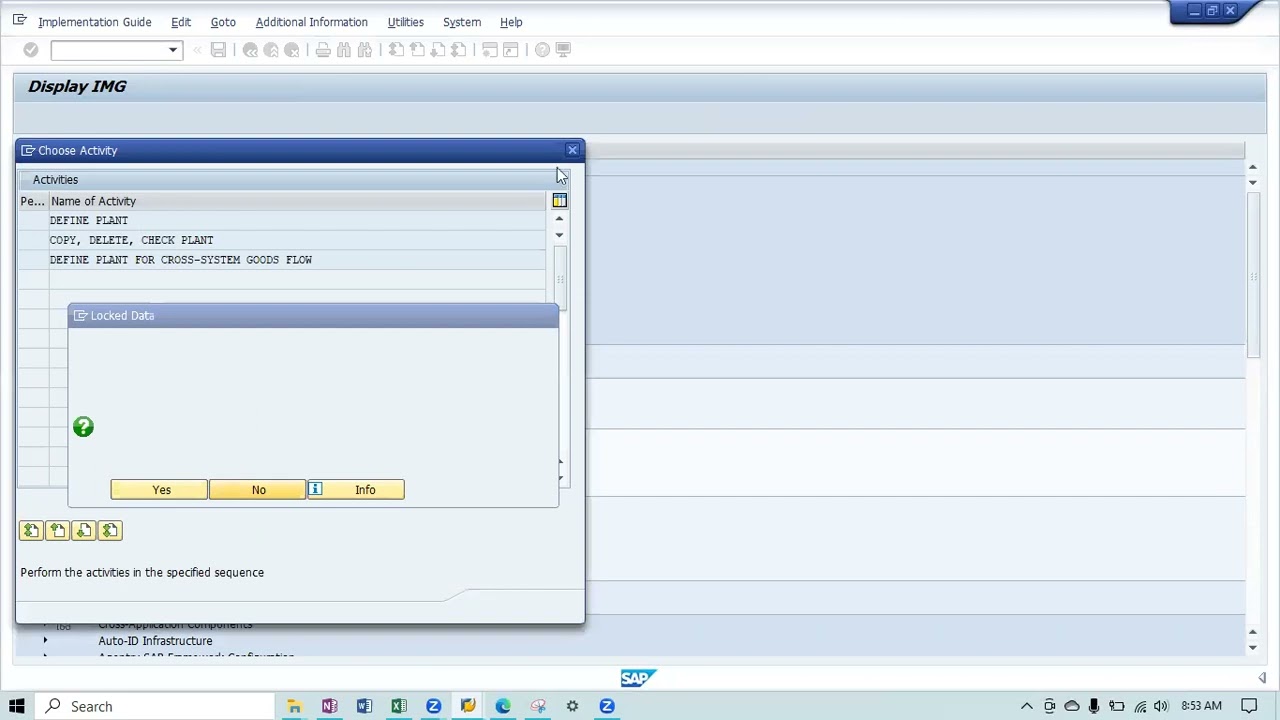Click the Name of Activity column header

click(x=297, y=201)
